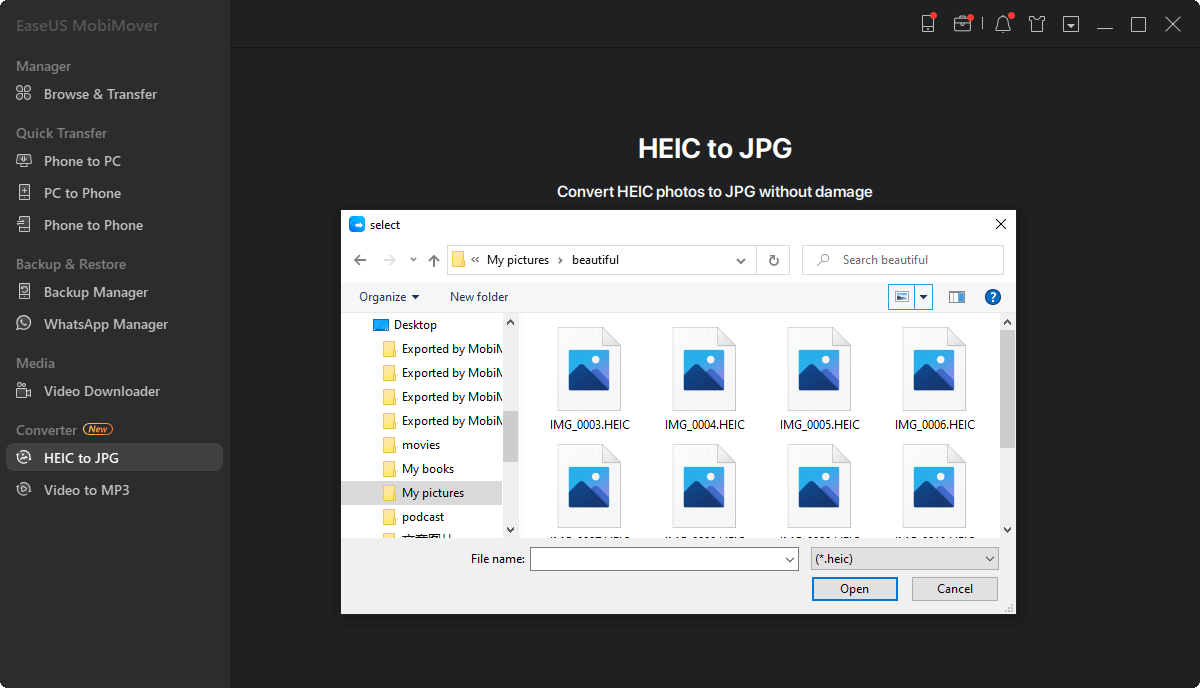The image size is (1200, 688).
Task: Click the PC to Phone icon
Action: pyautogui.click(x=24, y=193)
